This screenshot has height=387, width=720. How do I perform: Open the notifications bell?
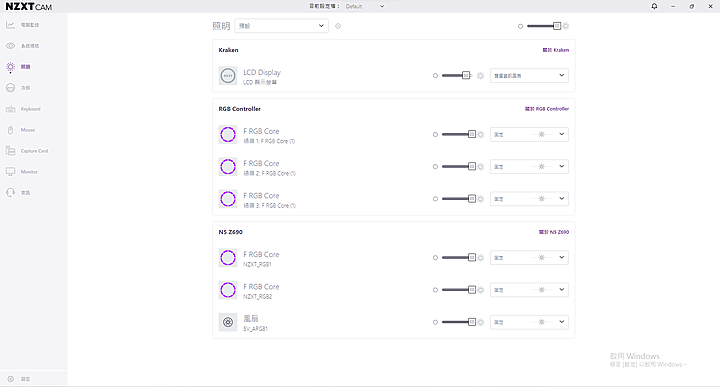coord(654,6)
